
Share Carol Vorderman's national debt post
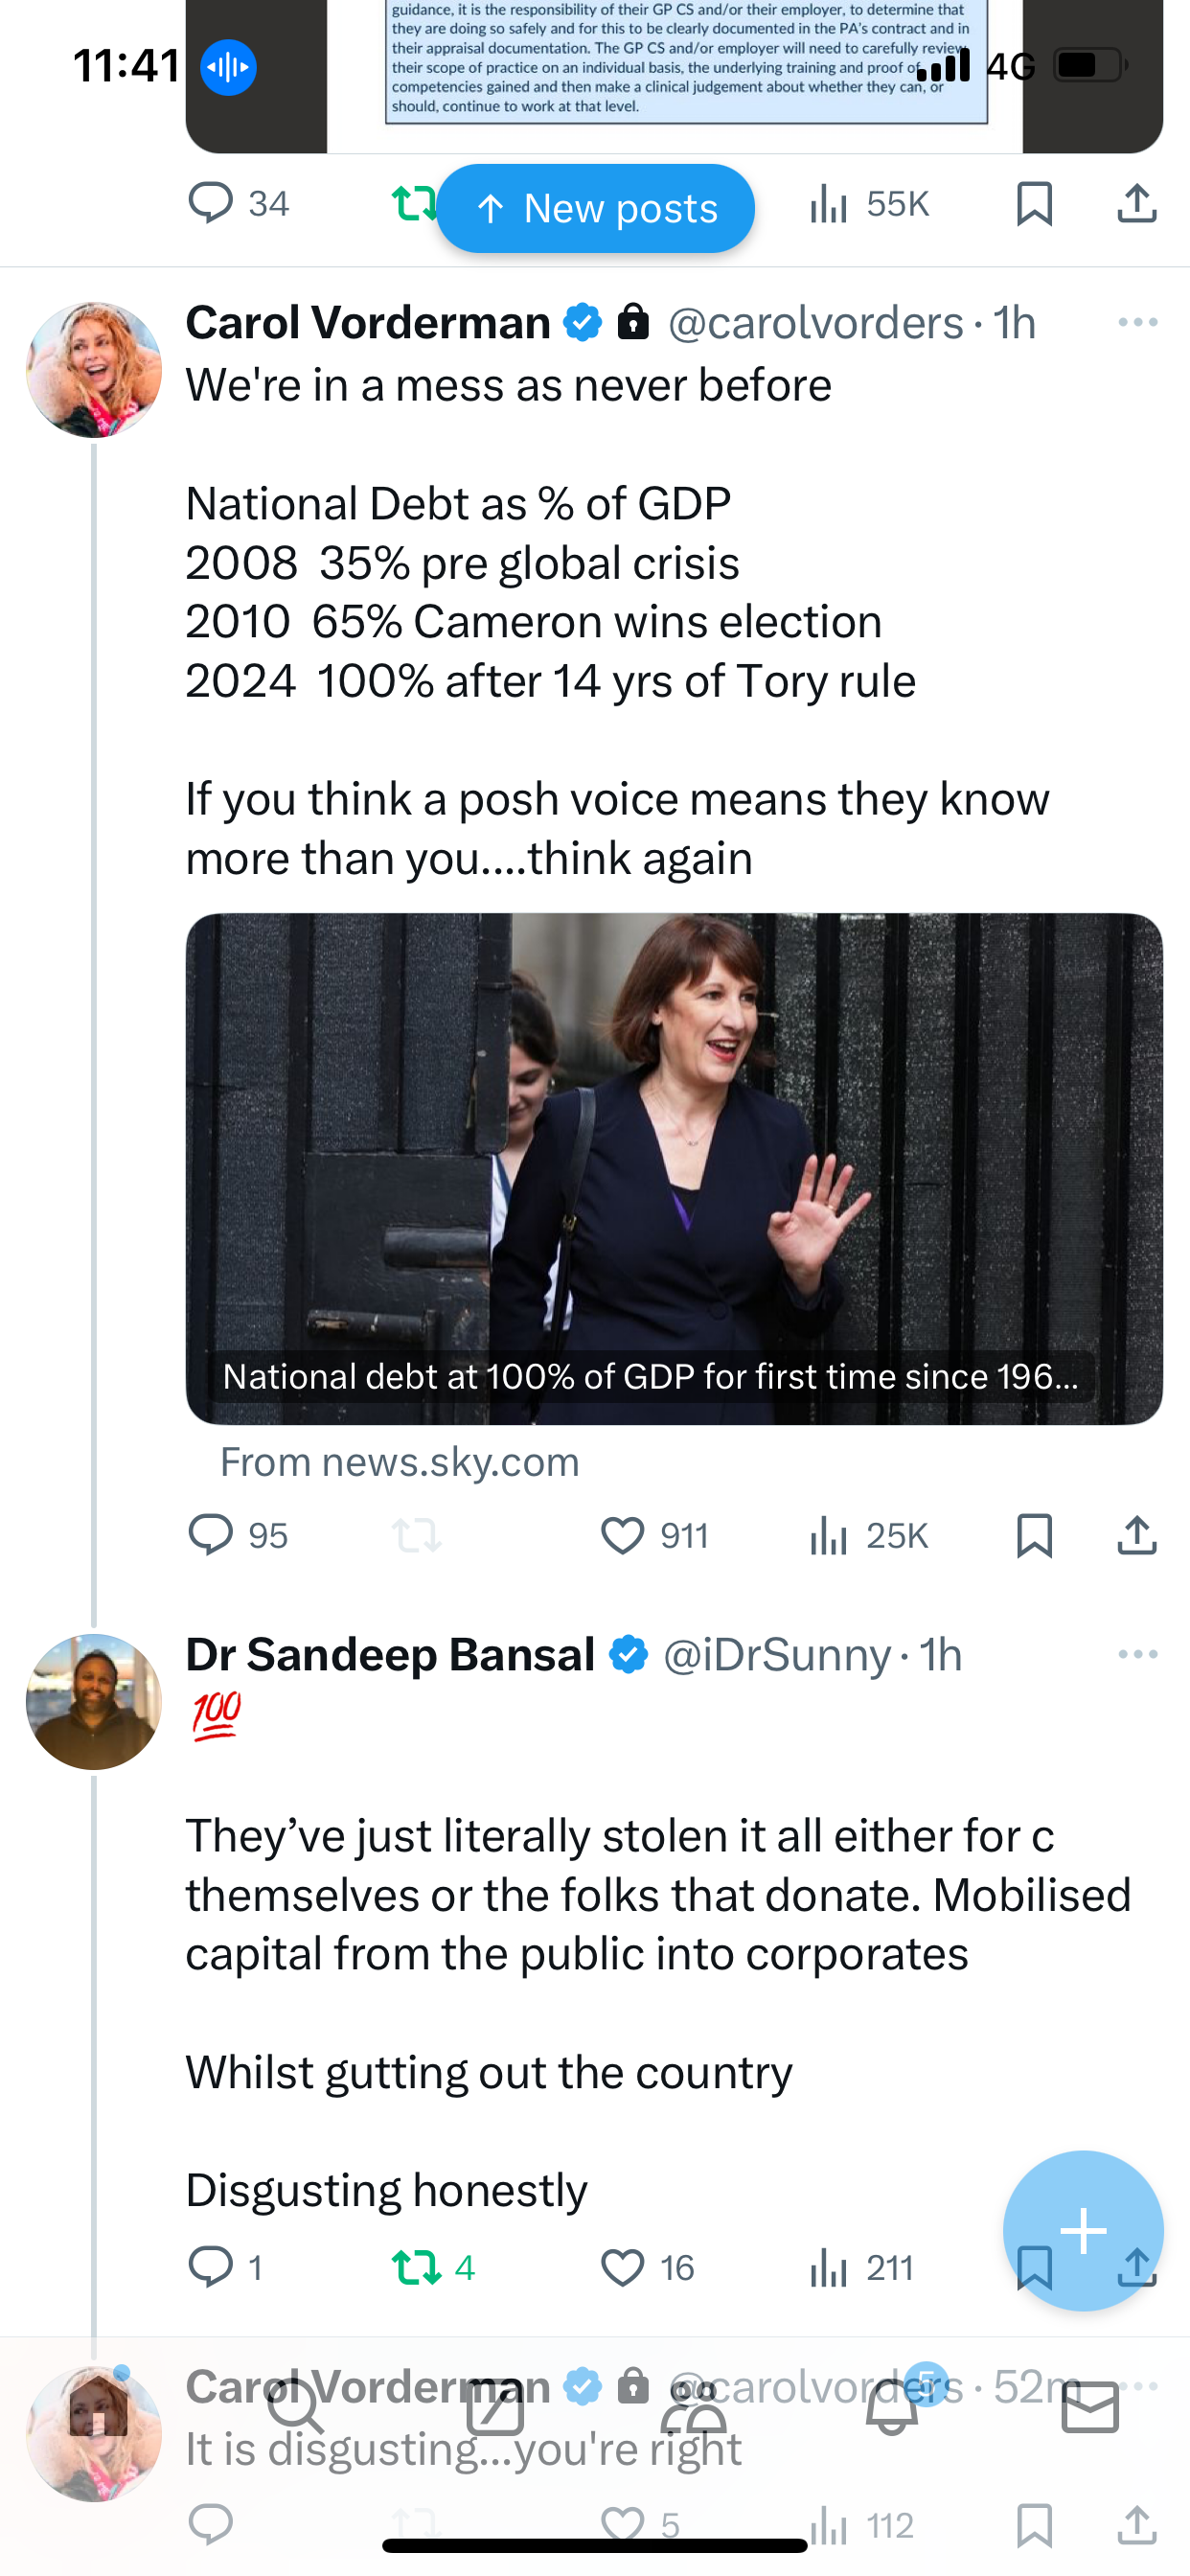[x=1137, y=1535]
